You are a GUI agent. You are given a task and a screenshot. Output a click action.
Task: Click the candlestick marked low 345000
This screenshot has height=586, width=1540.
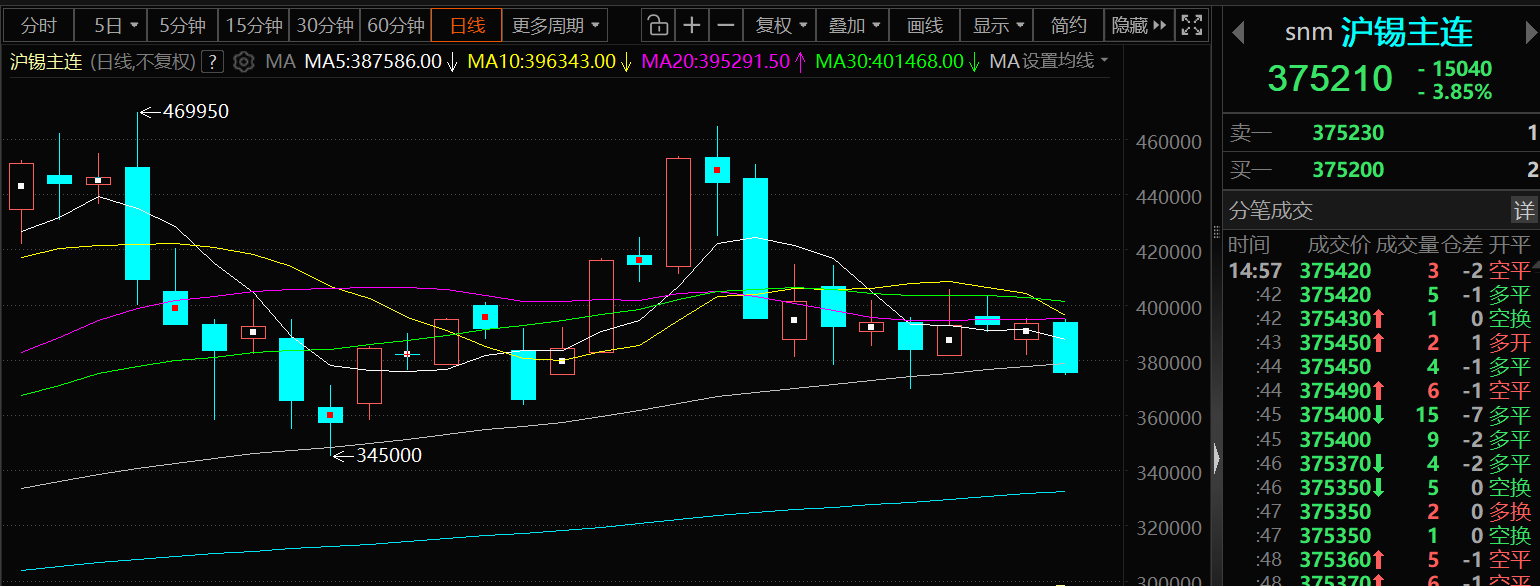point(330,415)
